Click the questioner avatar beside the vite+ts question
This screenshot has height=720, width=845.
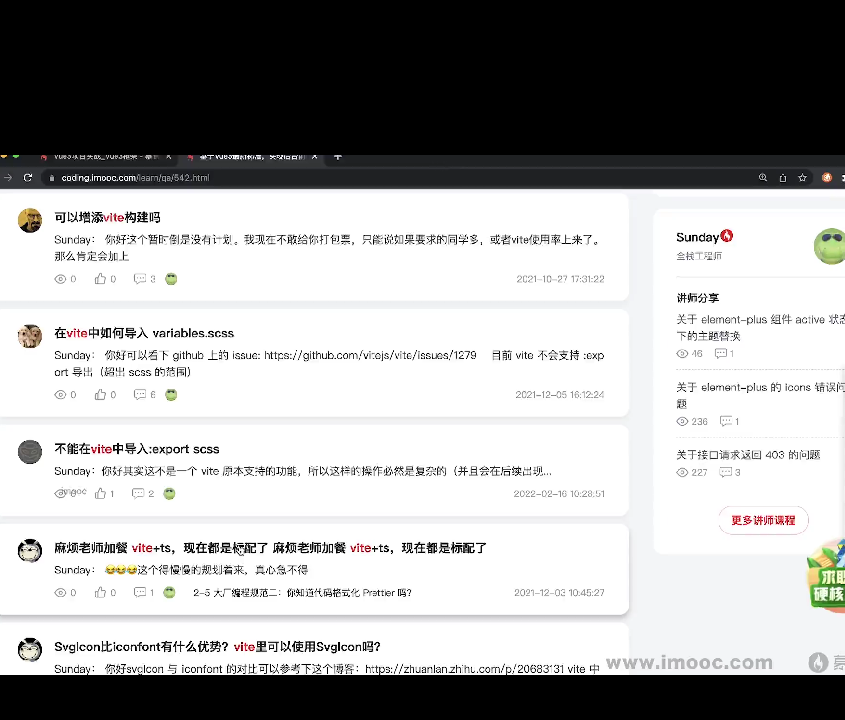[x=29, y=551]
